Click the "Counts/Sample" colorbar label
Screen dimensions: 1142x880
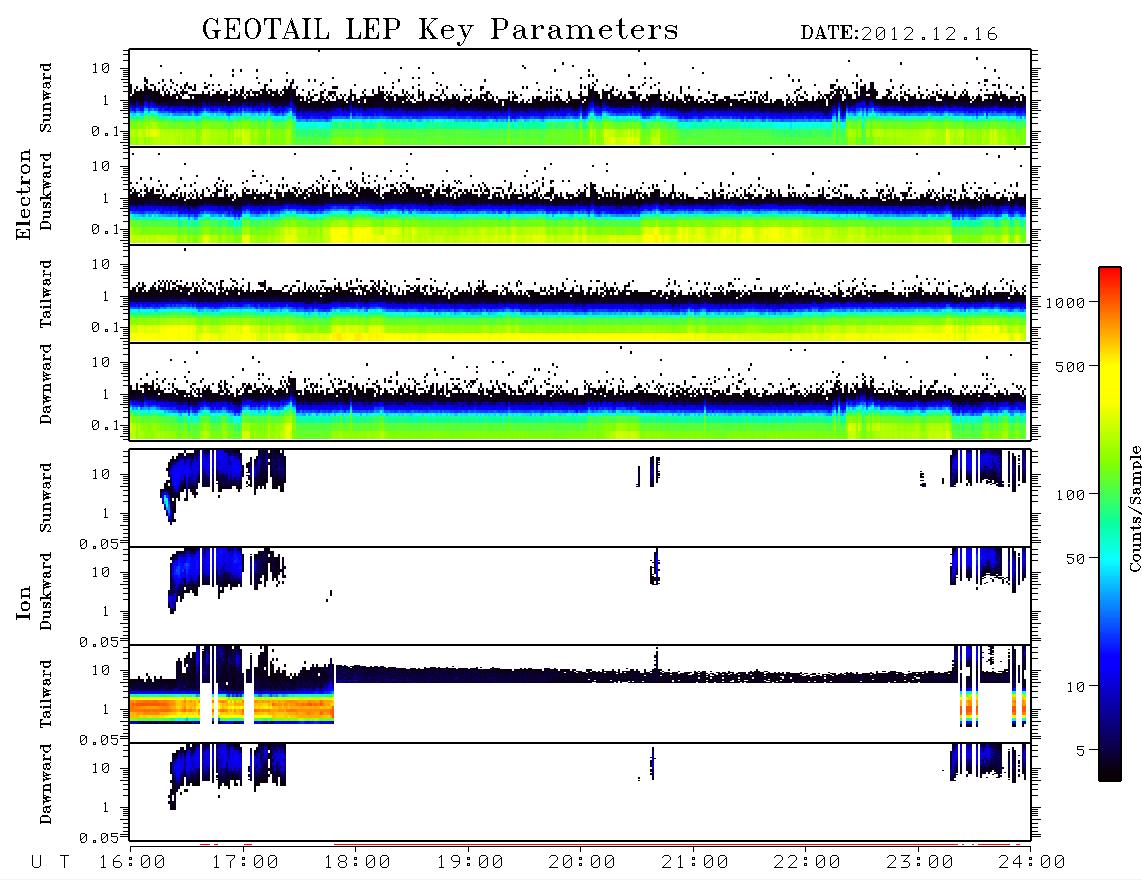point(1134,509)
